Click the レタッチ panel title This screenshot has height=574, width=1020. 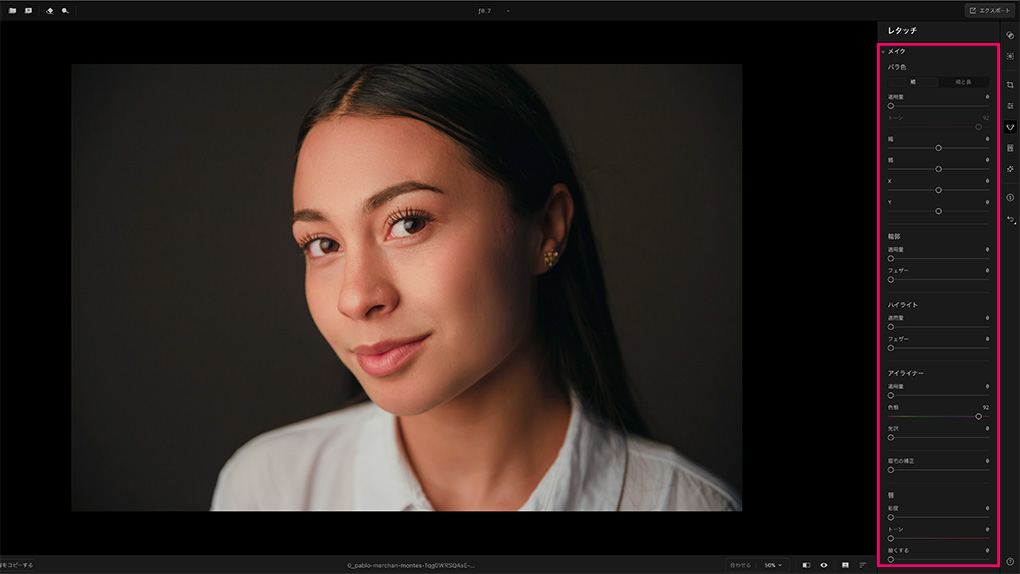pos(902,31)
